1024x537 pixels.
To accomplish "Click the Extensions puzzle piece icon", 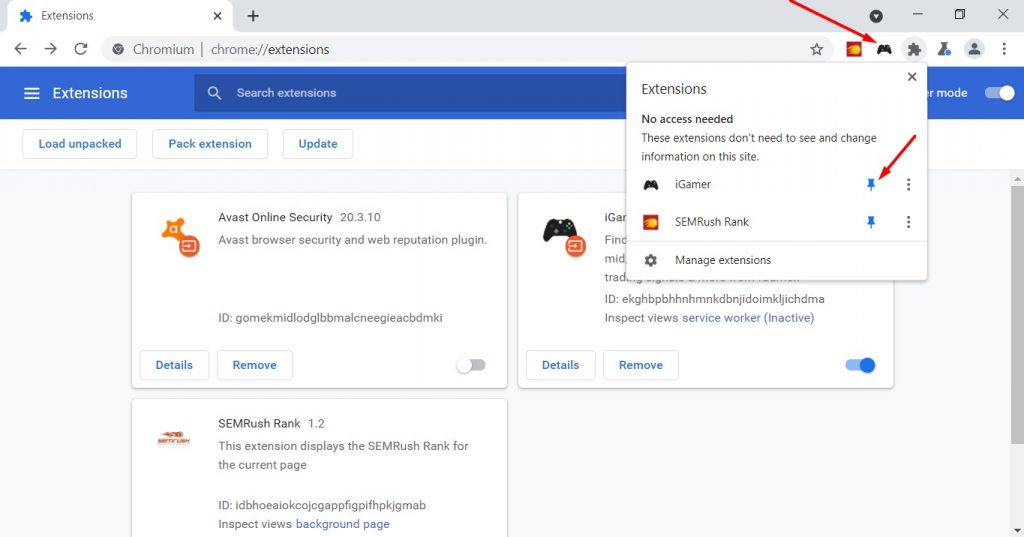I will 914,49.
